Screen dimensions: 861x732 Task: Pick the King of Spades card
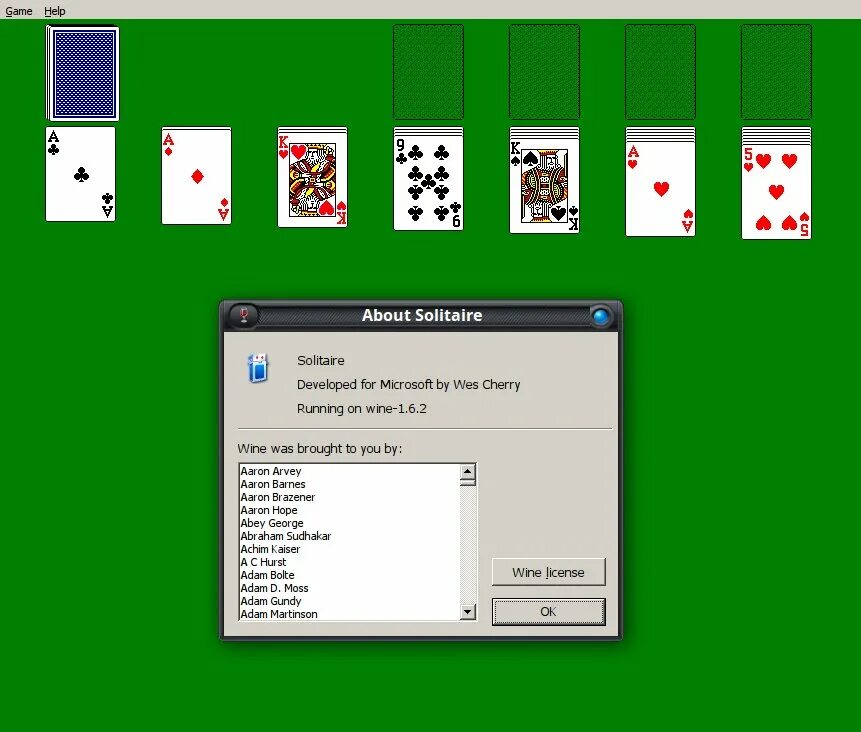point(544,187)
